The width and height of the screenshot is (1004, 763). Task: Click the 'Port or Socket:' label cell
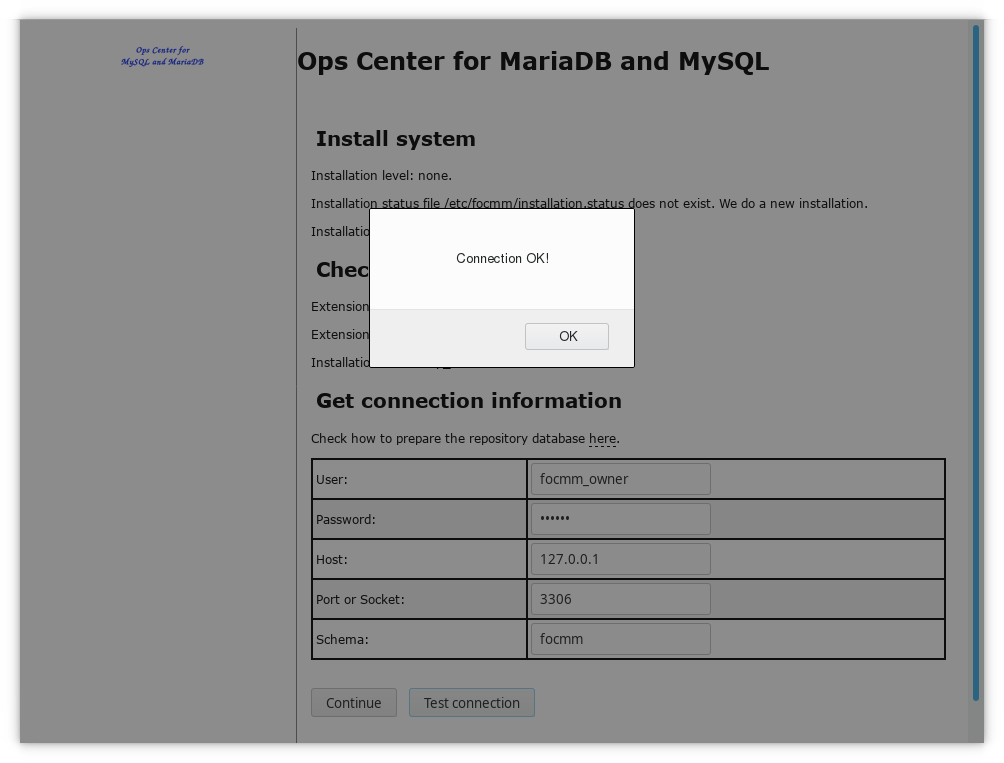419,599
